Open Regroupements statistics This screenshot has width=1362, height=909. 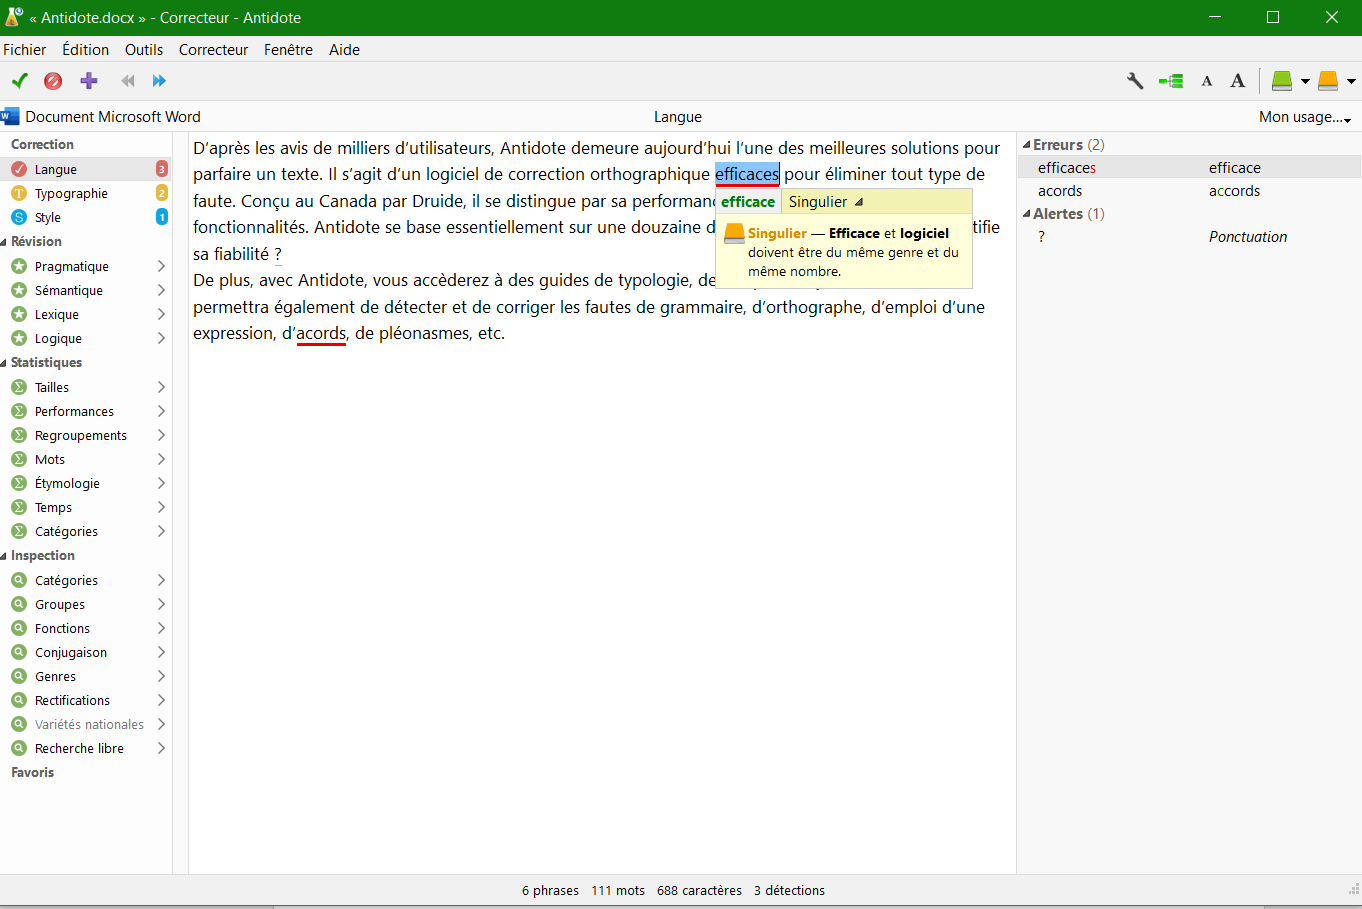point(88,436)
